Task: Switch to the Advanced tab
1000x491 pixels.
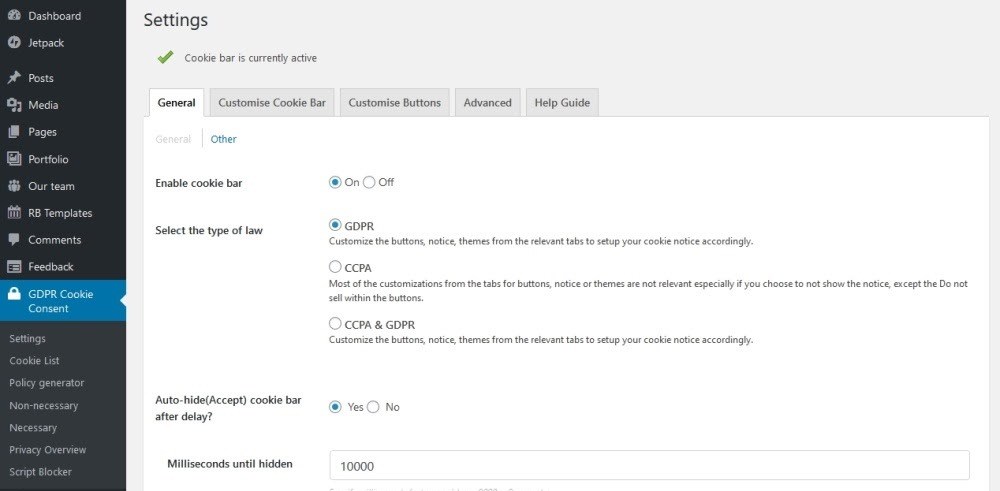Action: 488,103
